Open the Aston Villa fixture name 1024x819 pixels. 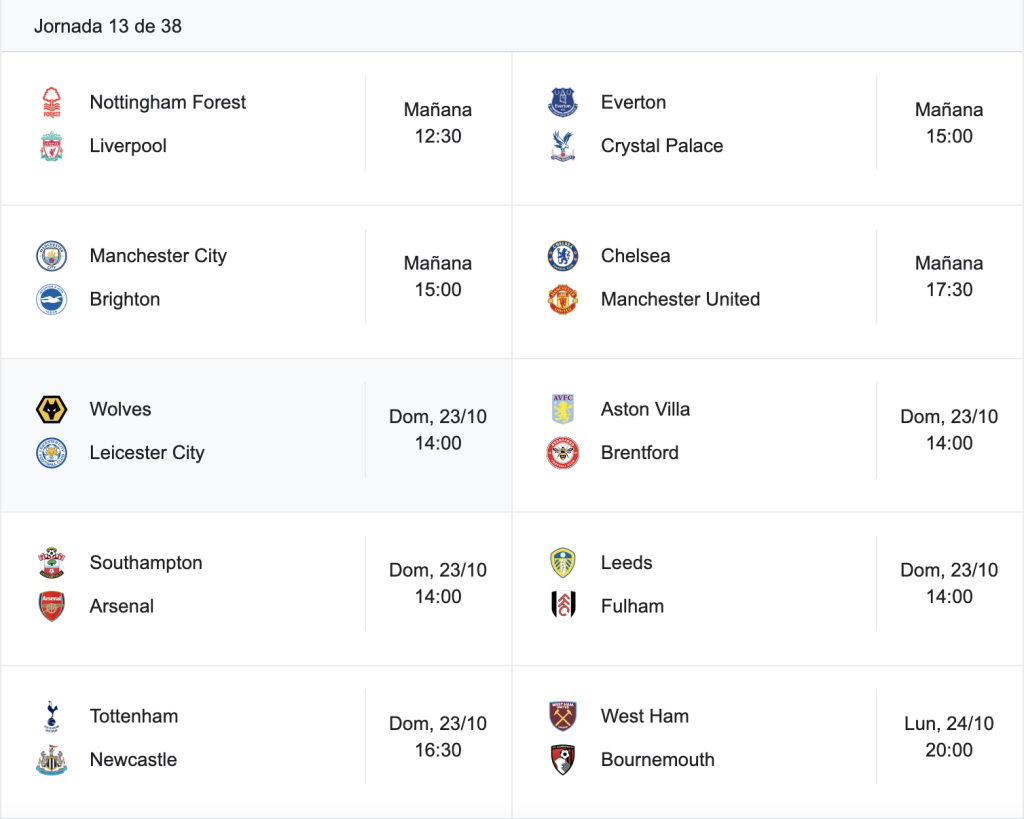click(x=645, y=410)
